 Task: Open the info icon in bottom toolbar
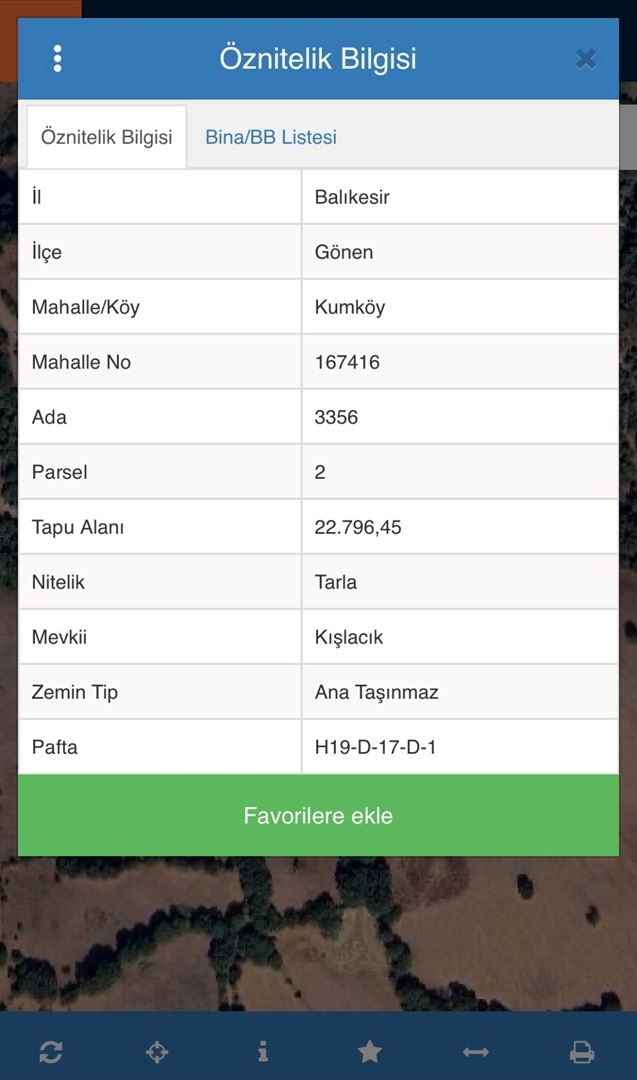pos(262,1051)
